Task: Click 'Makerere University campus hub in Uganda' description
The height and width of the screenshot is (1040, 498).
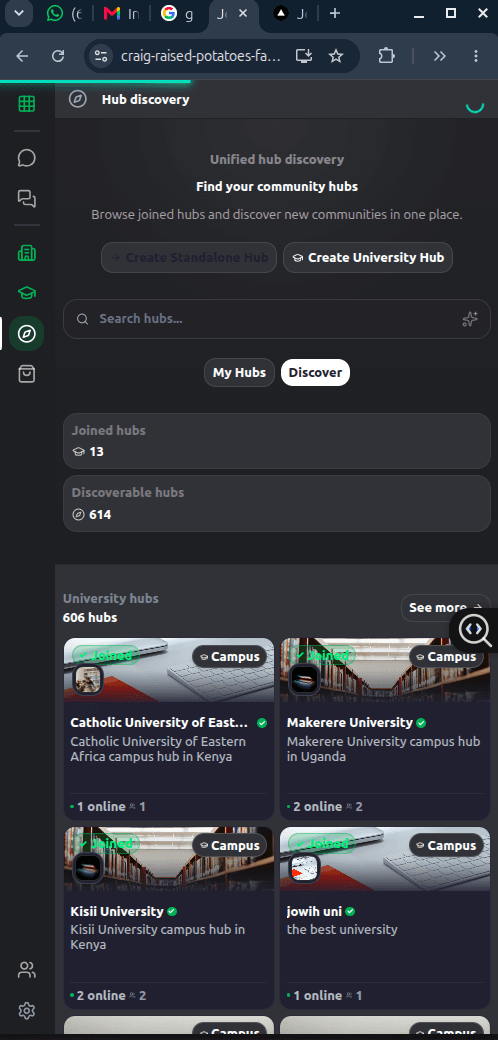Action: (383, 748)
